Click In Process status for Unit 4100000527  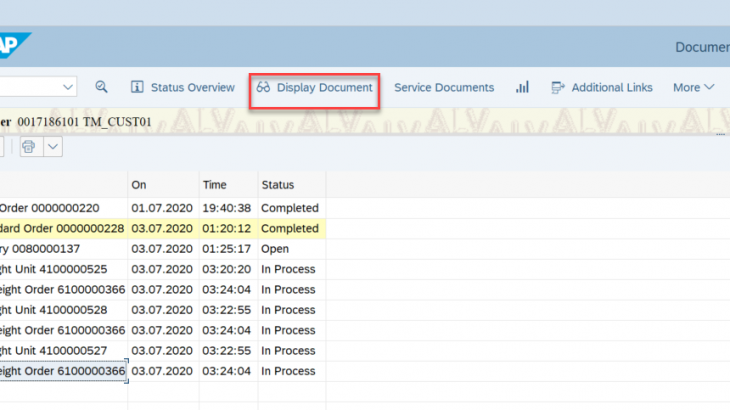291,351
